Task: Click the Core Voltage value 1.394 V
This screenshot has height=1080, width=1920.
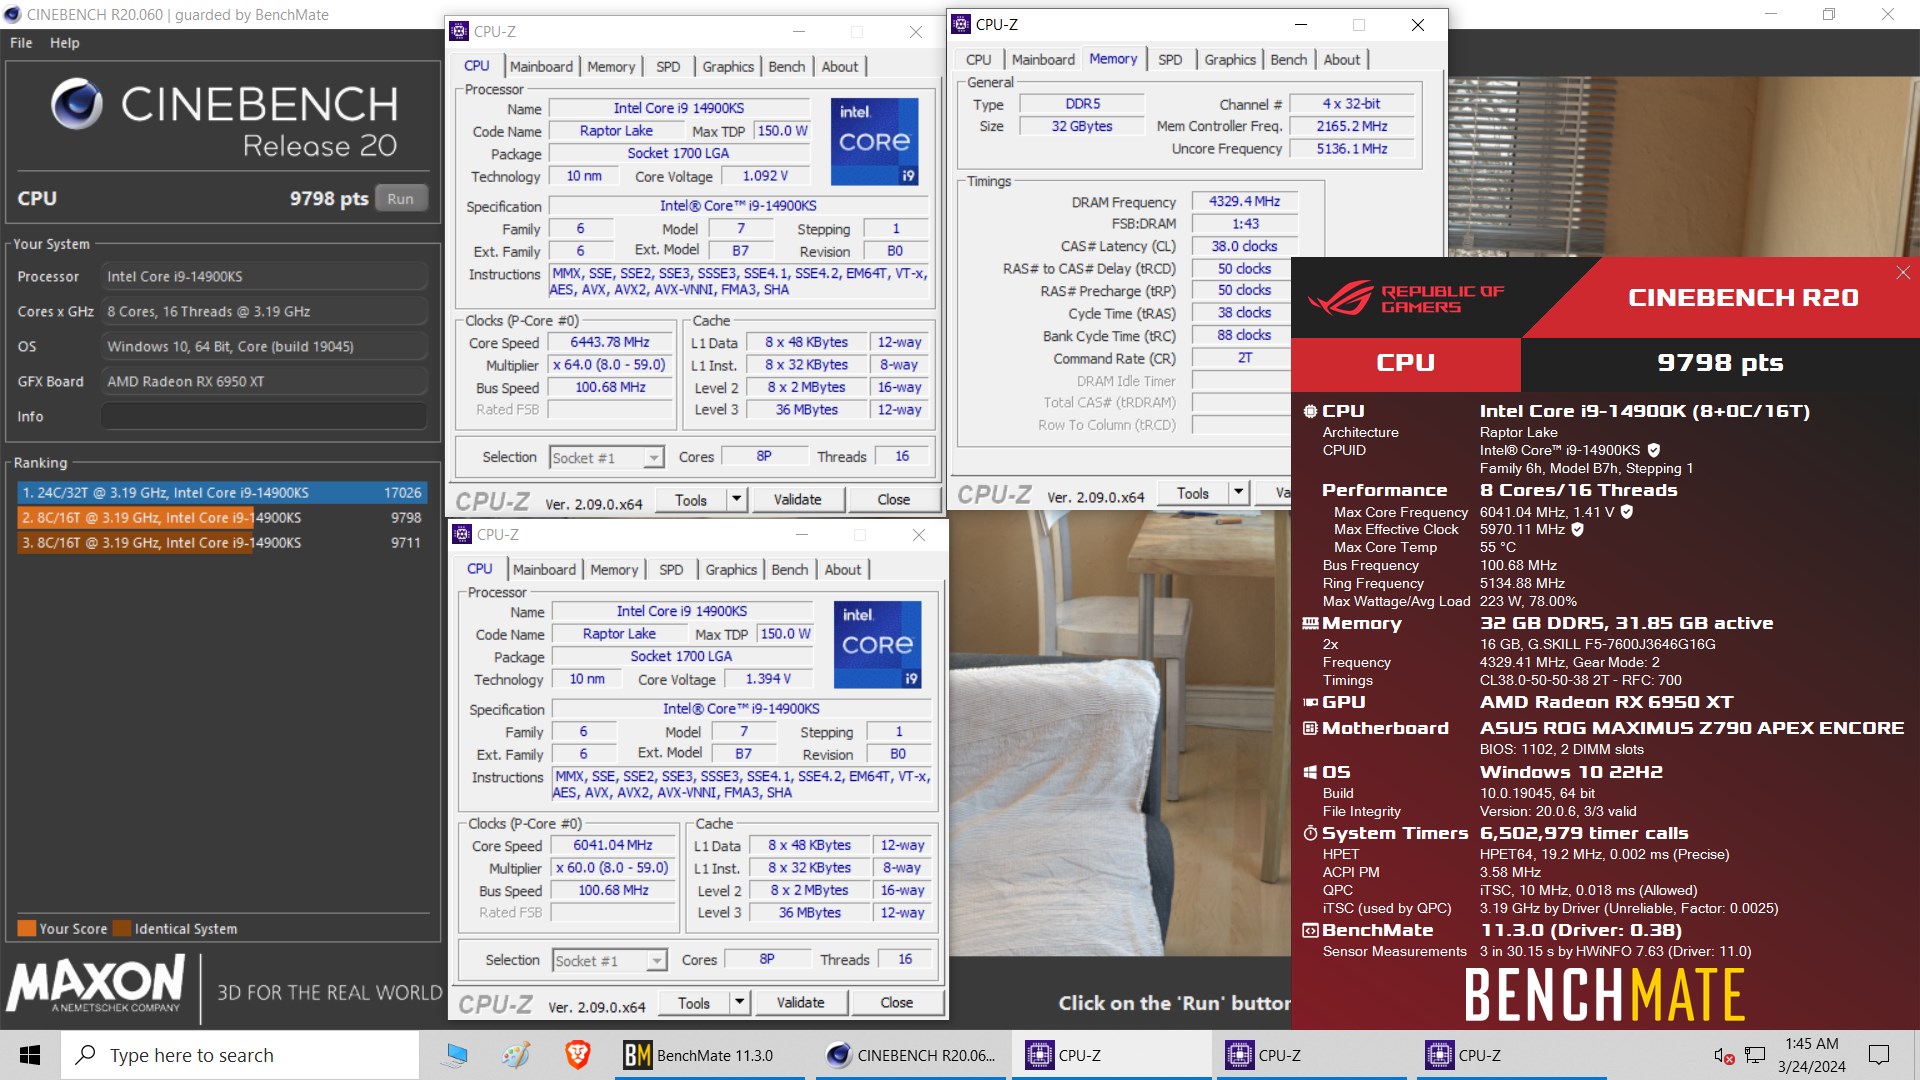Action: 768,679
